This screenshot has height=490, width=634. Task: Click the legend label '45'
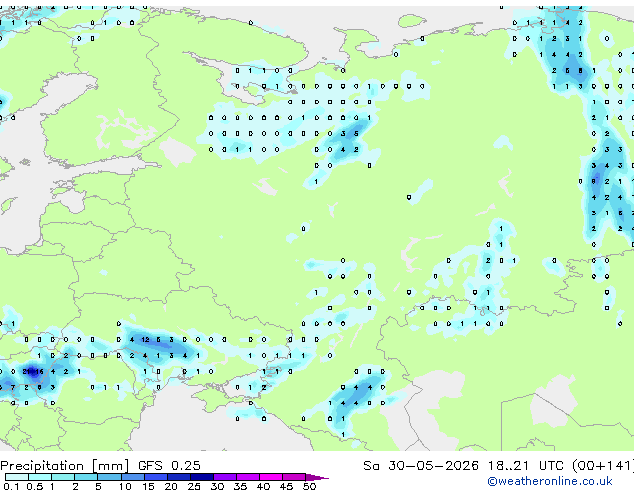[286, 486]
